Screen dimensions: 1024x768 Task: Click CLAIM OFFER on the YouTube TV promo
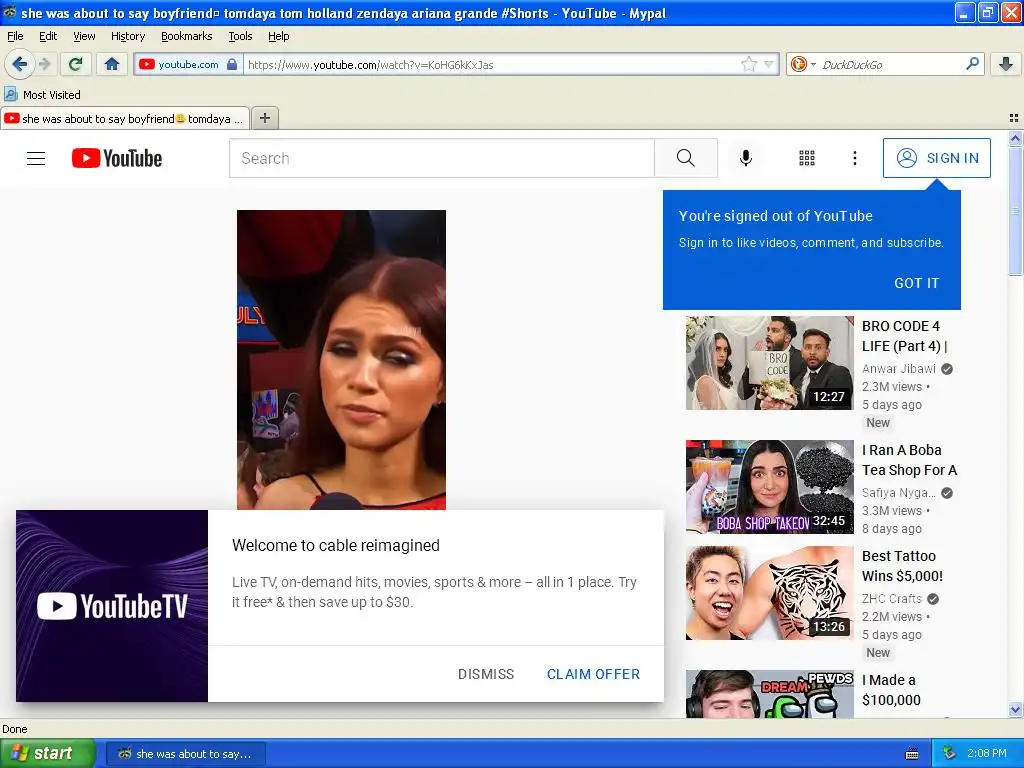[x=593, y=674]
